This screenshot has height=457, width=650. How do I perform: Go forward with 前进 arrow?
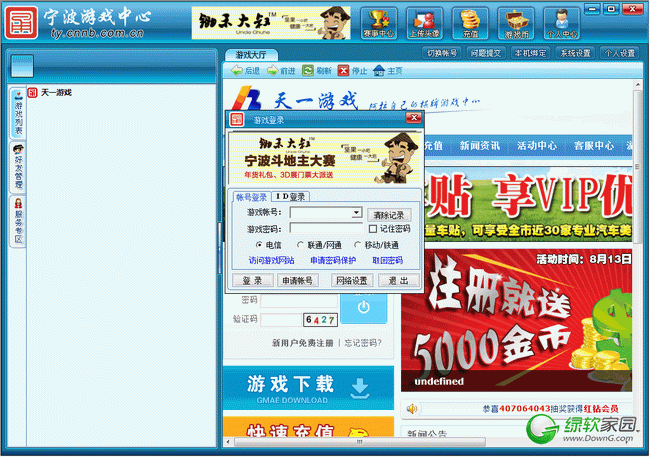click(x=281, y=71)
